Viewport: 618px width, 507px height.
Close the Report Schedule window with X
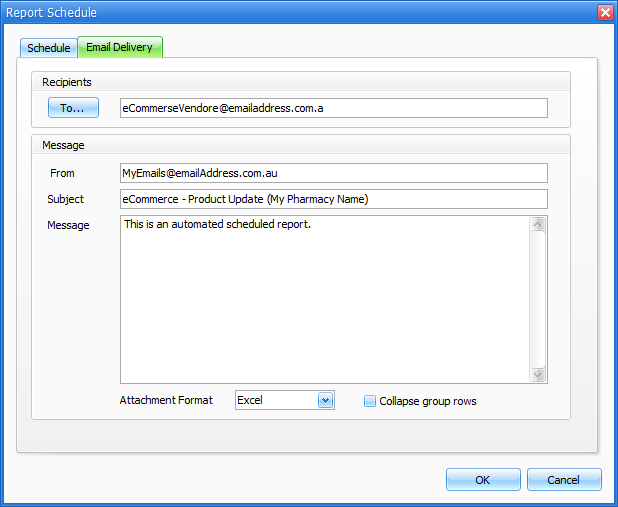point(604,12)
